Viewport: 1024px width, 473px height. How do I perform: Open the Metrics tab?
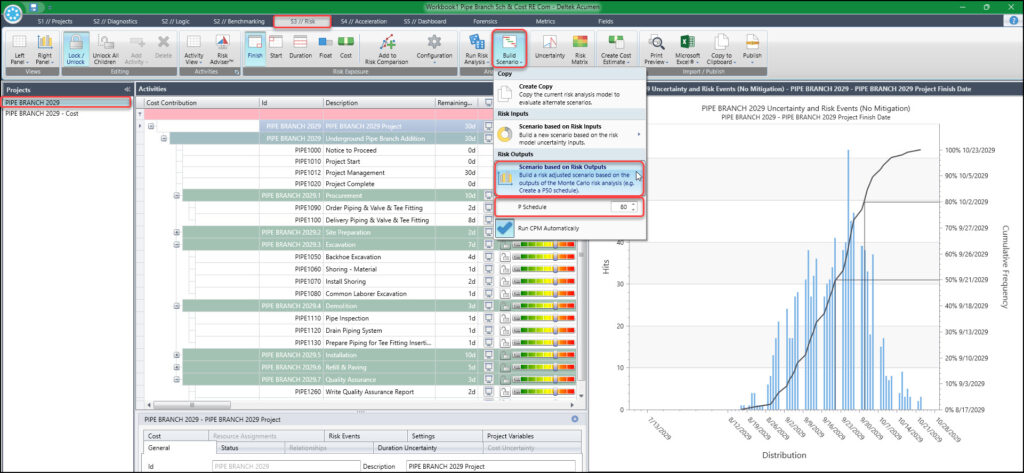coord(545,22)
